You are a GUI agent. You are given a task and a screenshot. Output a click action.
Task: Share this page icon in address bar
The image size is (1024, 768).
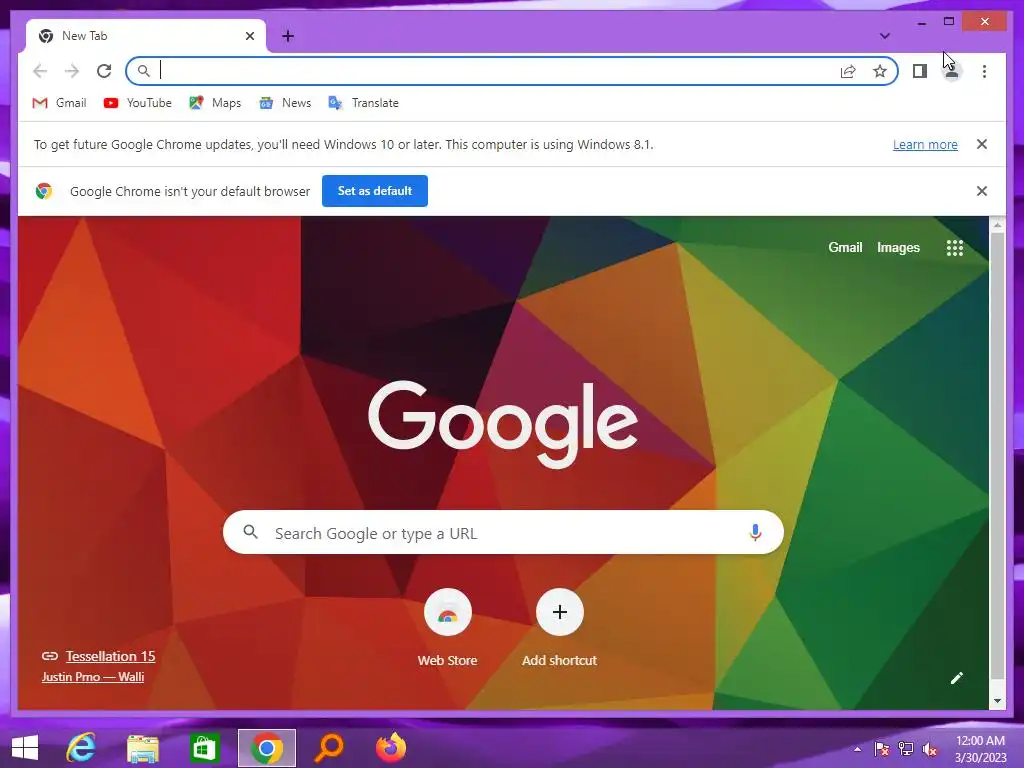point(848,71)
